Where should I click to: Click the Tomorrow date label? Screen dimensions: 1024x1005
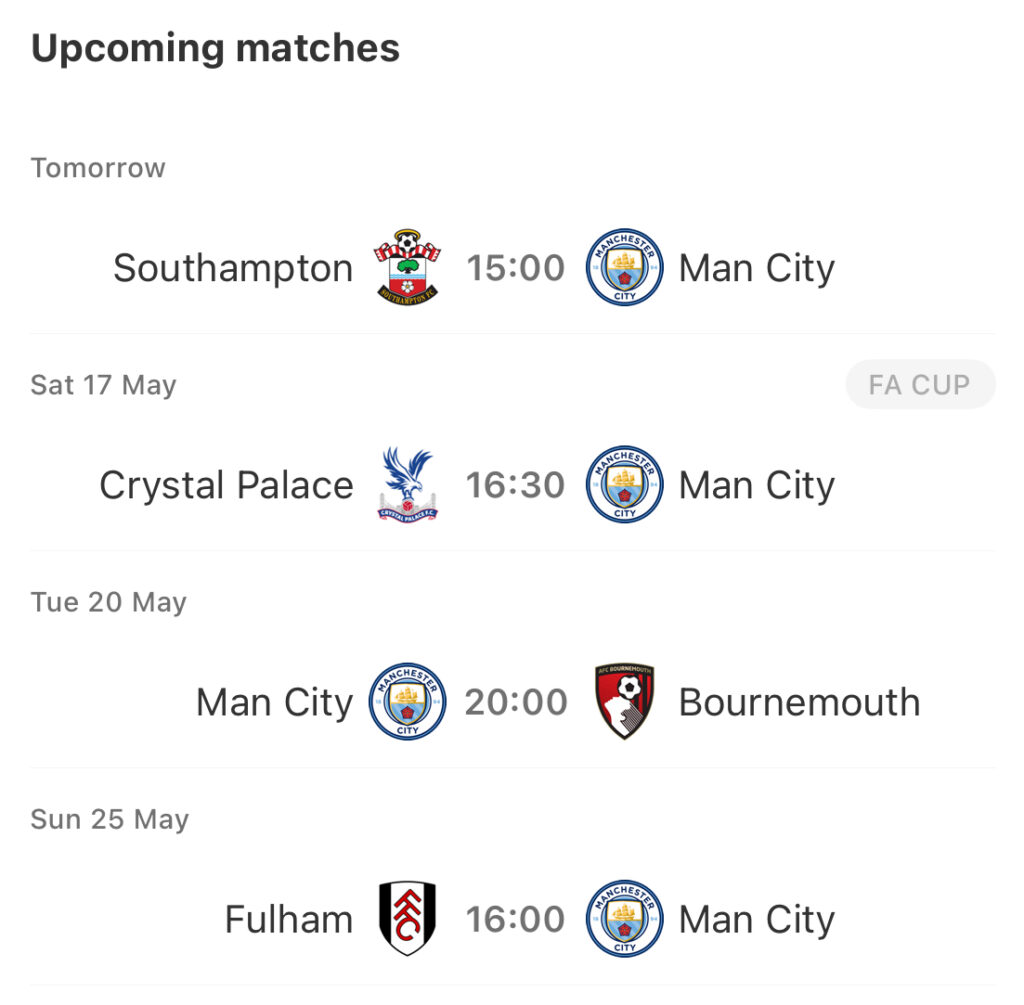tap(98, 168)
